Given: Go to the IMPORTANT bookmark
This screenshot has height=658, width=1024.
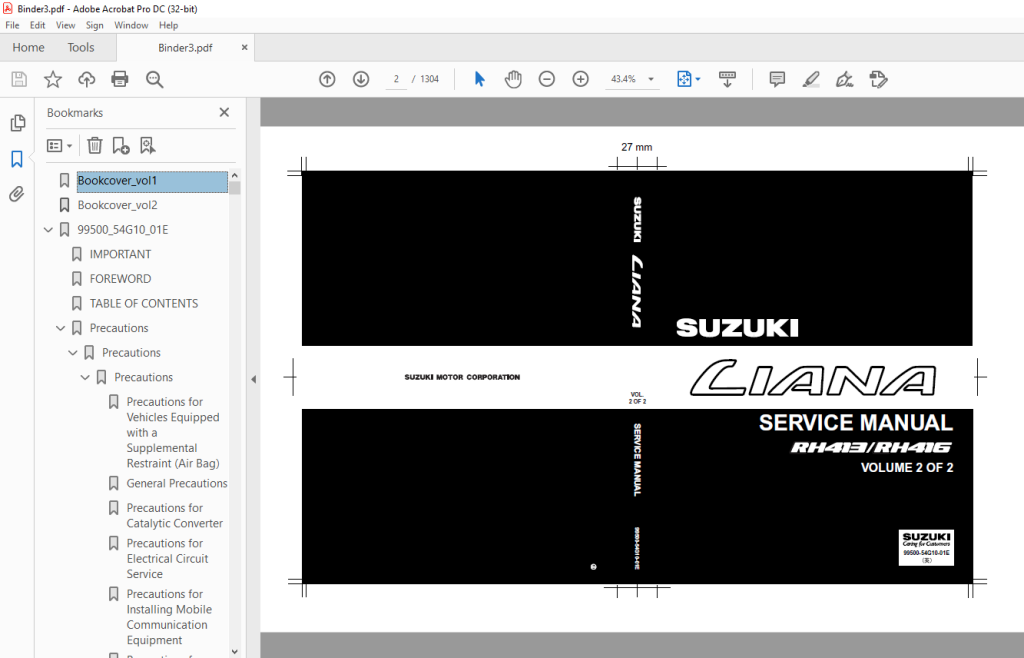Looking at the screenshot, I should click(120, 255).
